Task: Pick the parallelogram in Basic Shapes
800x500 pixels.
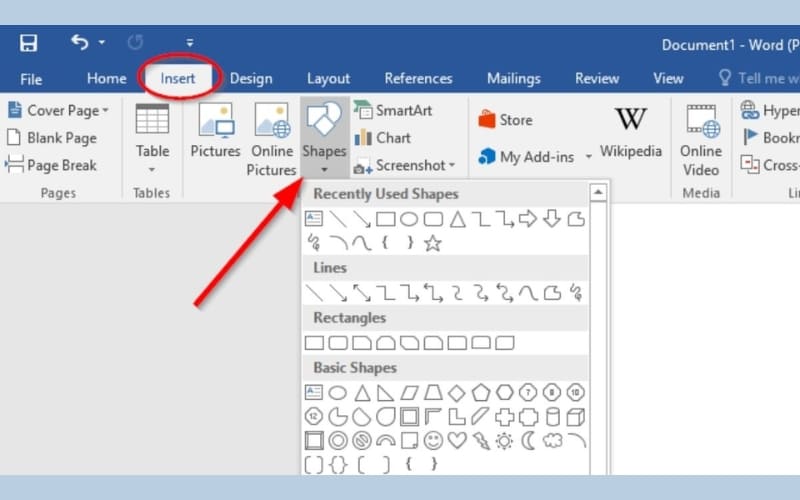Action: [409, 393]
